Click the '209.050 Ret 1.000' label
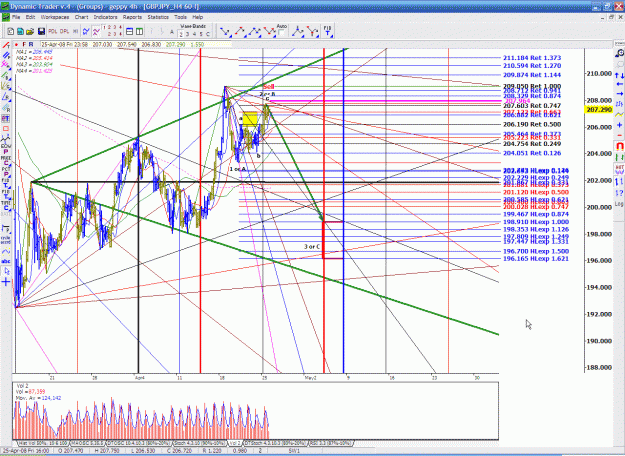This screenshot has width=625, height=456. (x=532, y=86)
